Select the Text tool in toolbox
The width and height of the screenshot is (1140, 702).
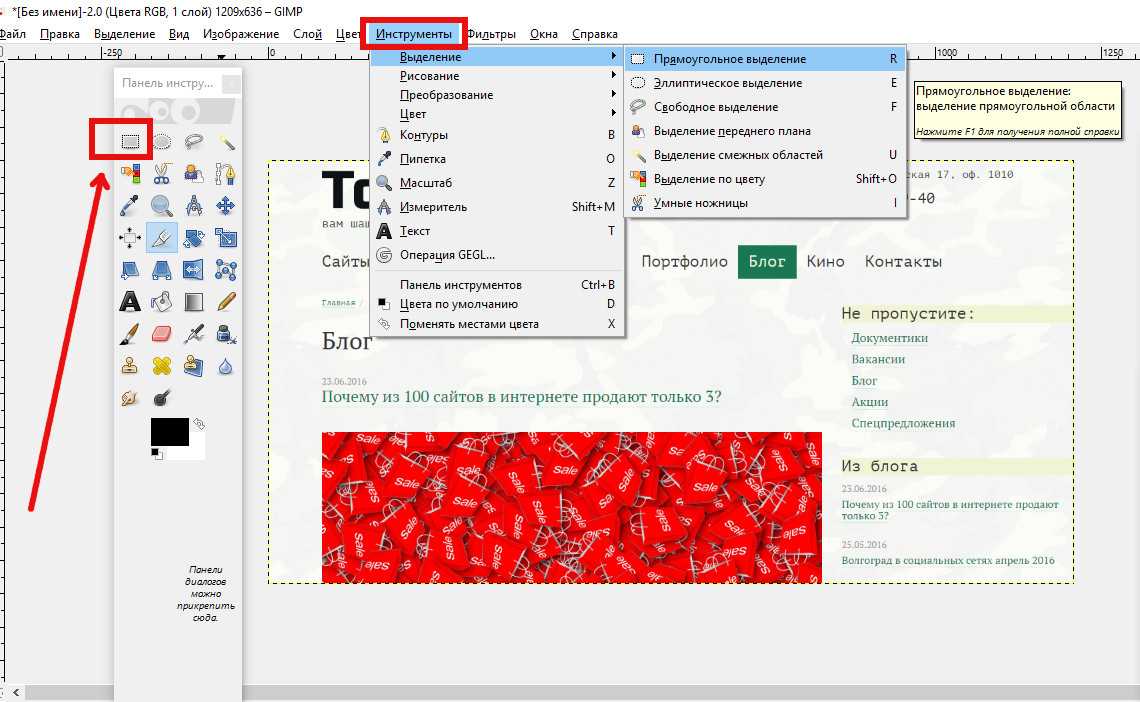130,301
